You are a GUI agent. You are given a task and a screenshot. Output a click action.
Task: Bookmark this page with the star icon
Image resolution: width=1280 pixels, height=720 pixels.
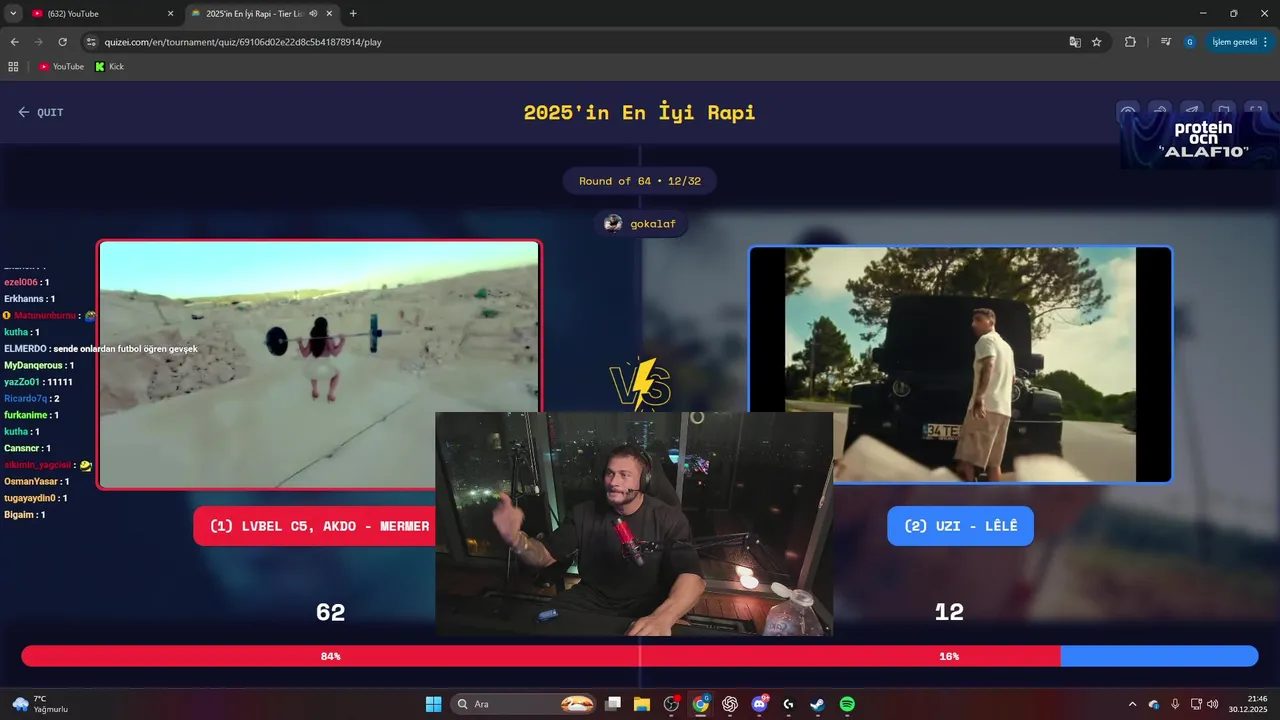pyautogui.click(x=1097, y=42)
